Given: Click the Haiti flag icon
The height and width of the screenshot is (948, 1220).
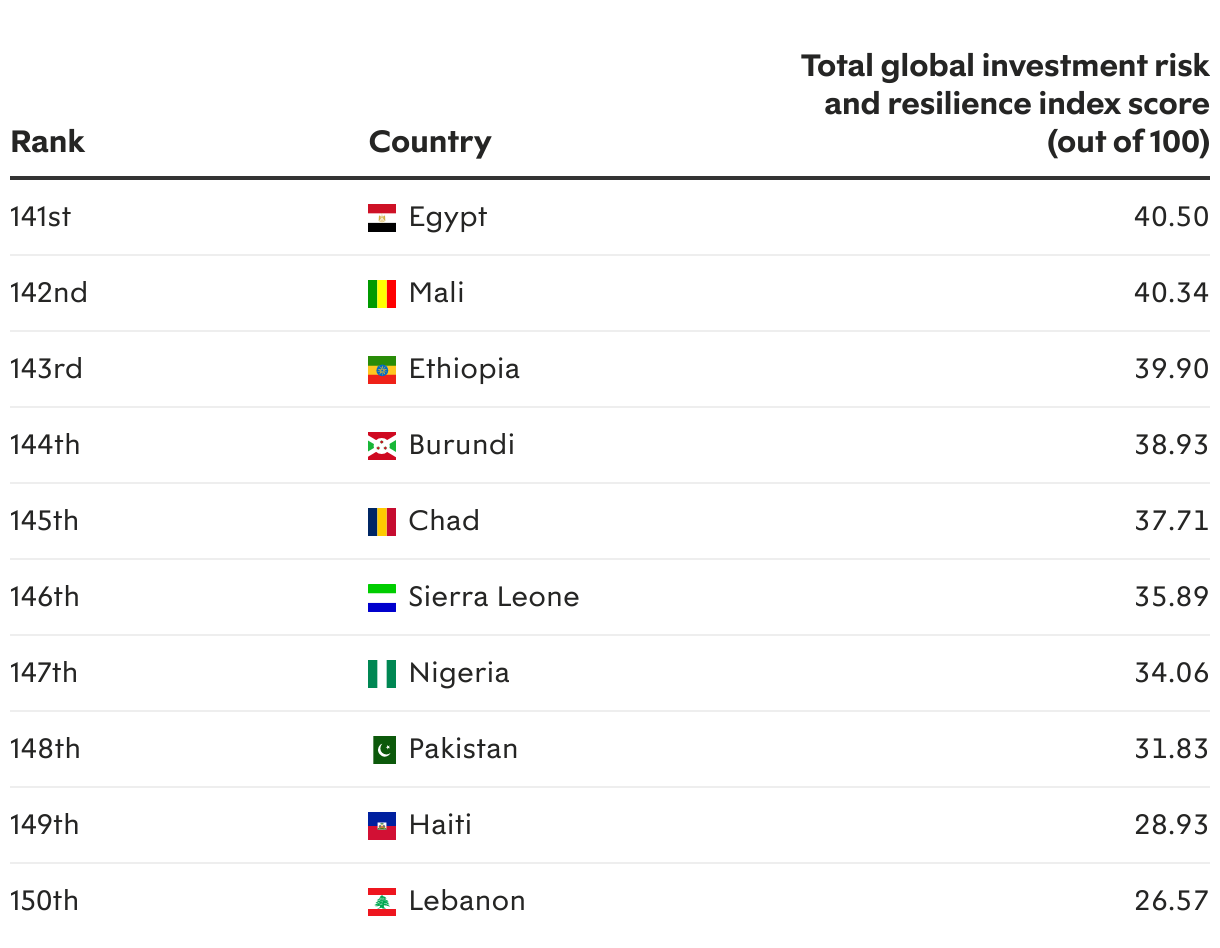Looking at the screenshot, I should tap(382, 826).
